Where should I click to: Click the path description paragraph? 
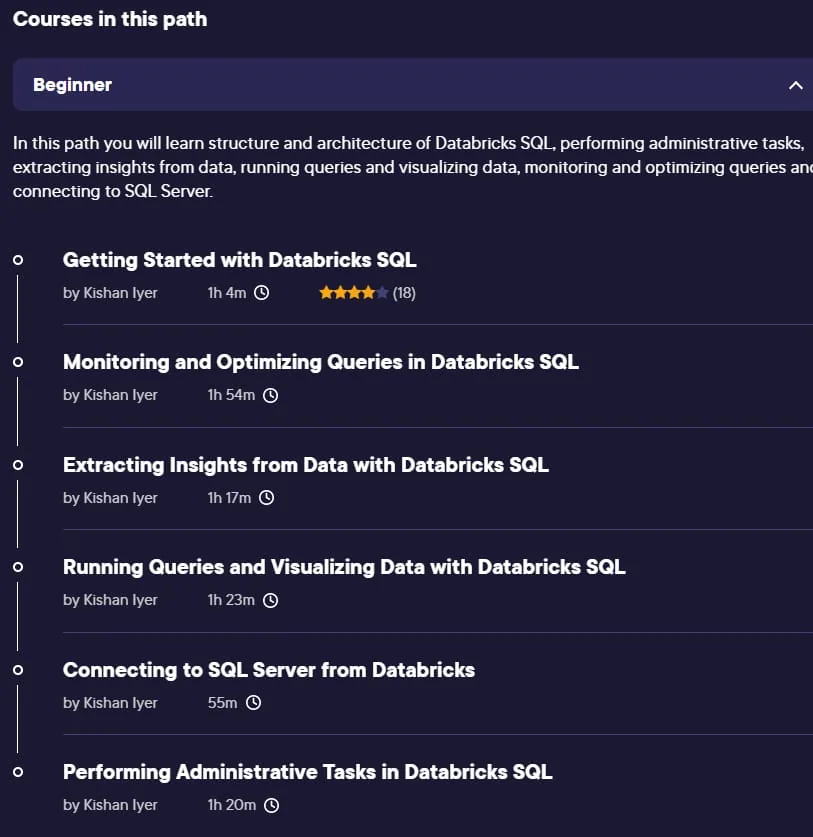(x=412, y=167)
